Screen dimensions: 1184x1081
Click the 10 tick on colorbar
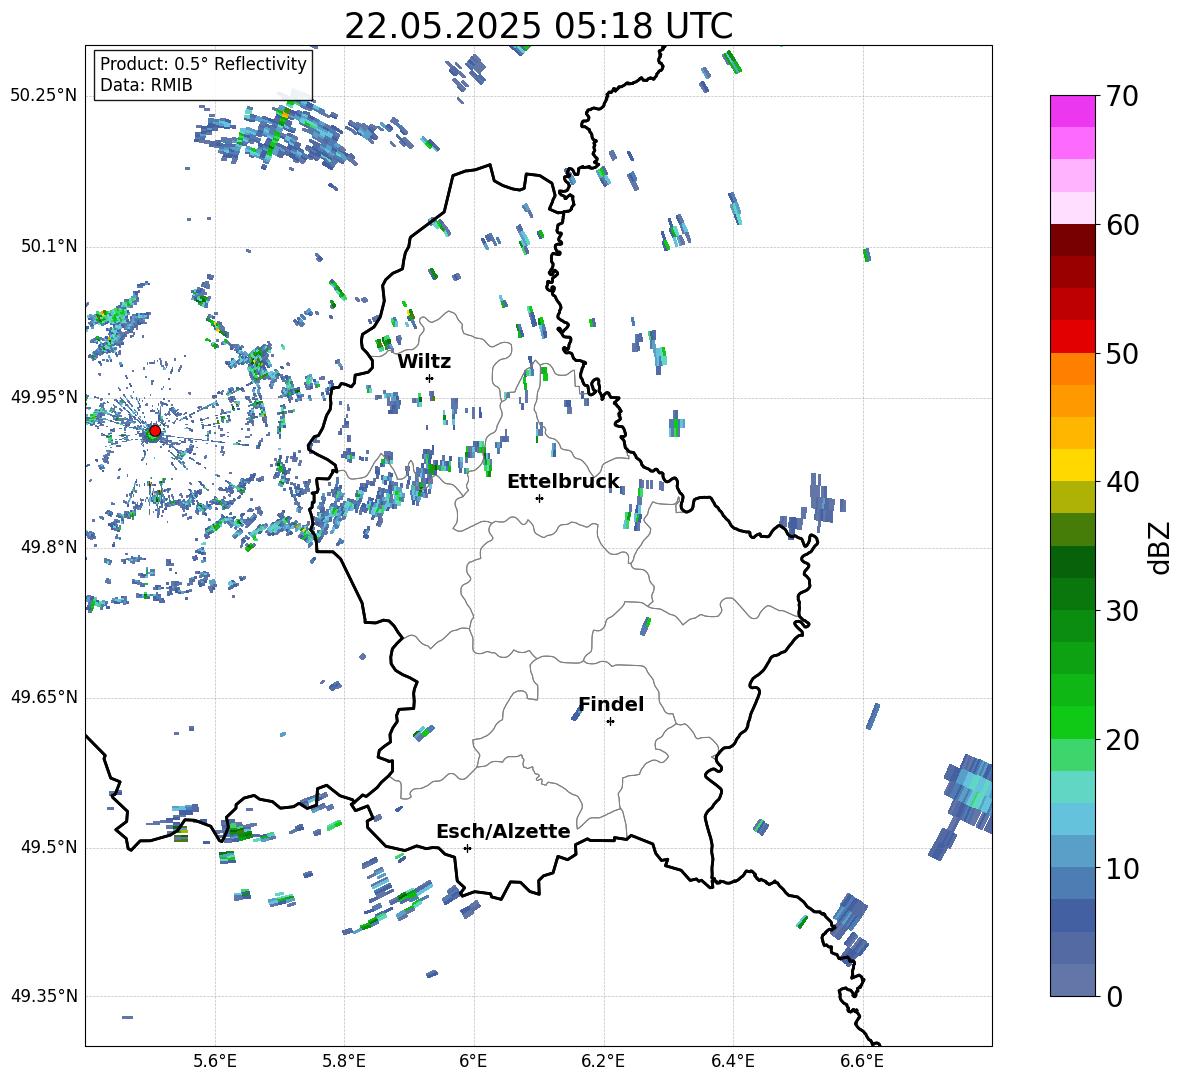[1122, 868]
